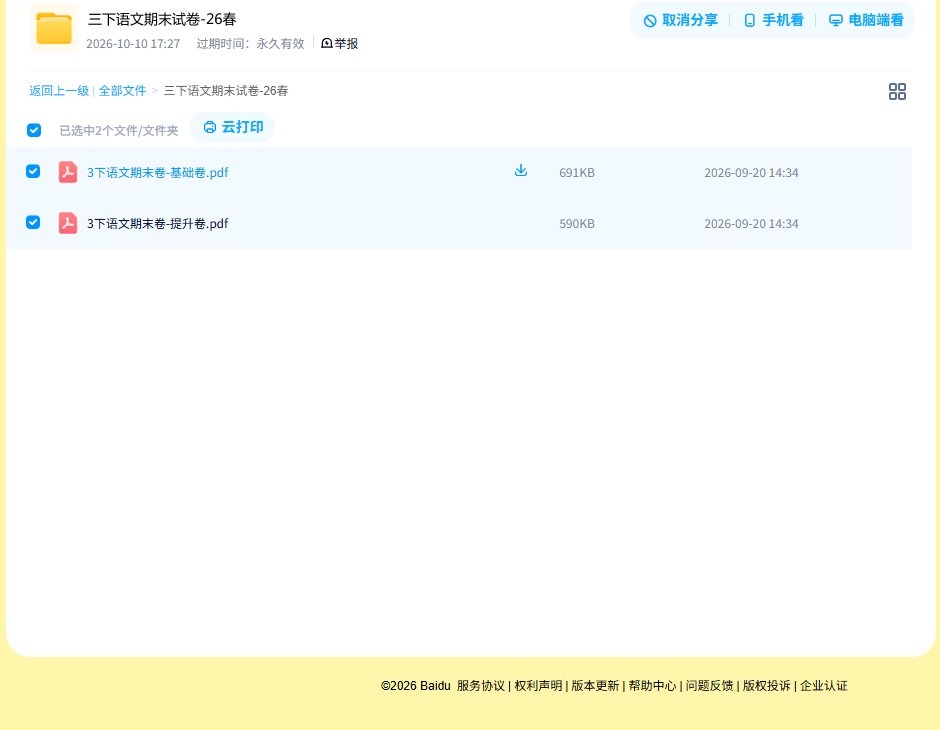The image size is (940, 730).
Task: Open file 3下语文期末卷-提升卷.pdf
Action: pos(158,224)
